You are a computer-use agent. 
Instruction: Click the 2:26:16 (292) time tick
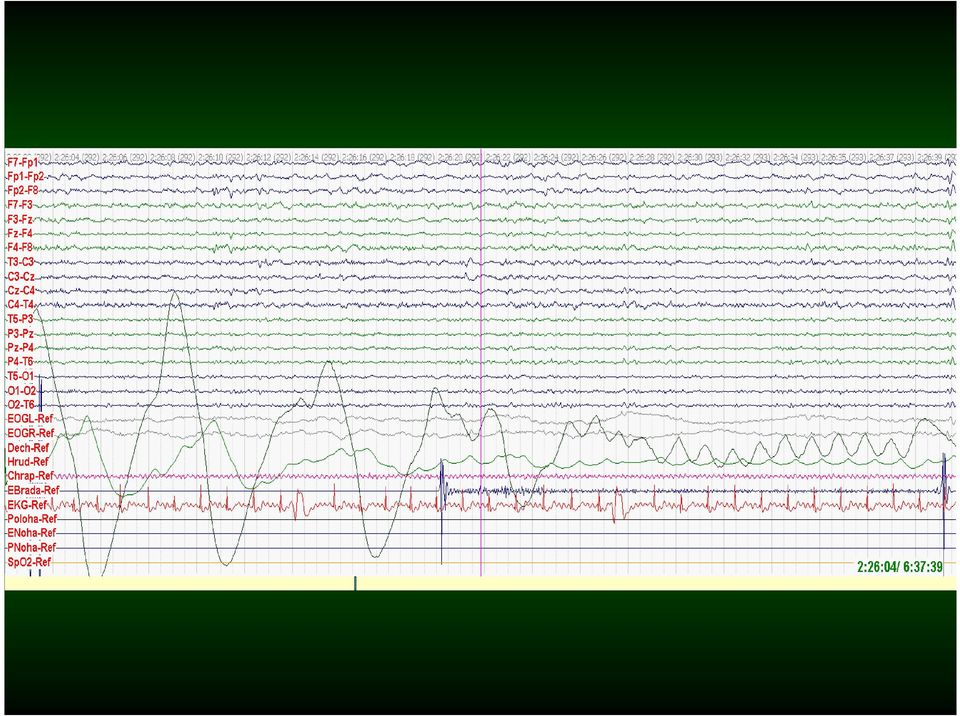click(364, 157)
